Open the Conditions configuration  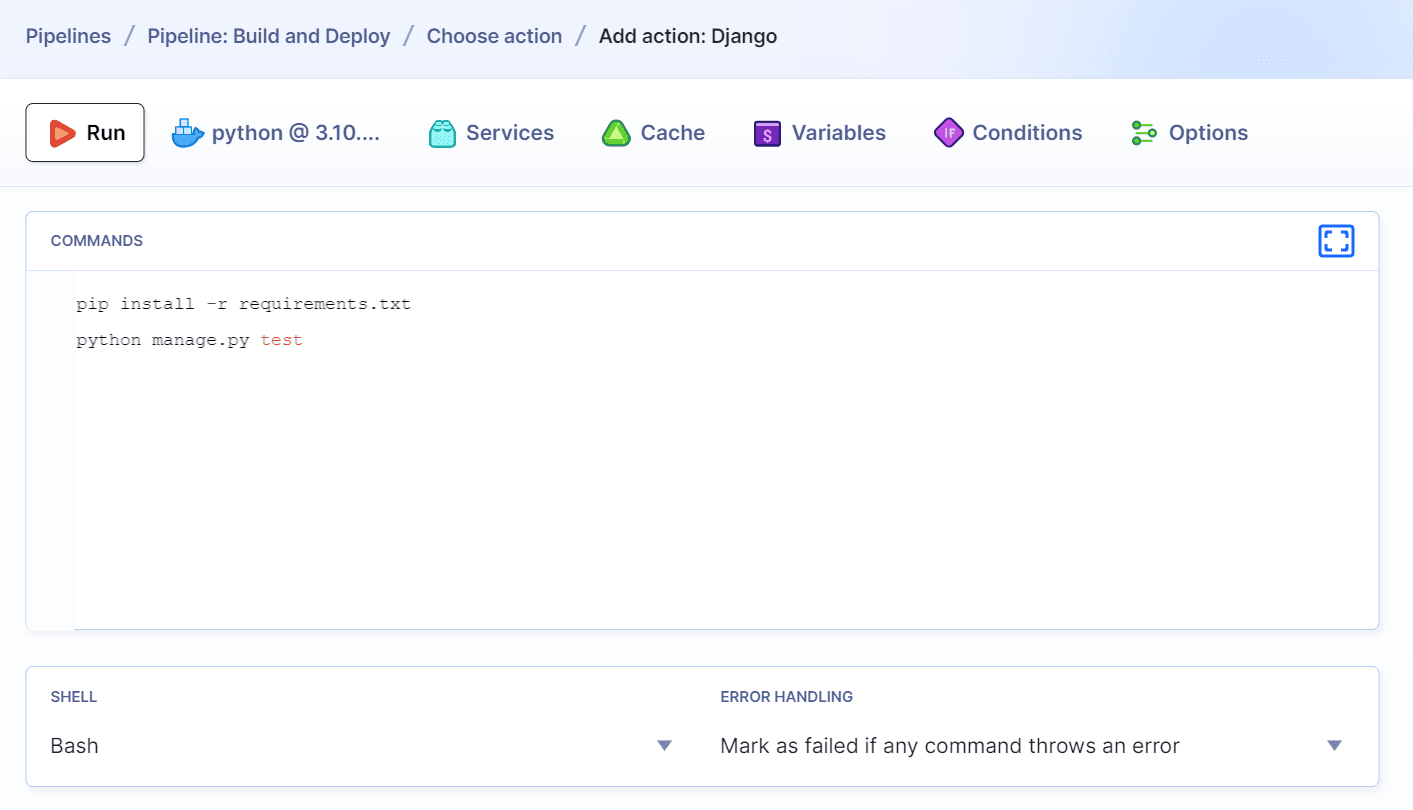(x=1008, y=132)
